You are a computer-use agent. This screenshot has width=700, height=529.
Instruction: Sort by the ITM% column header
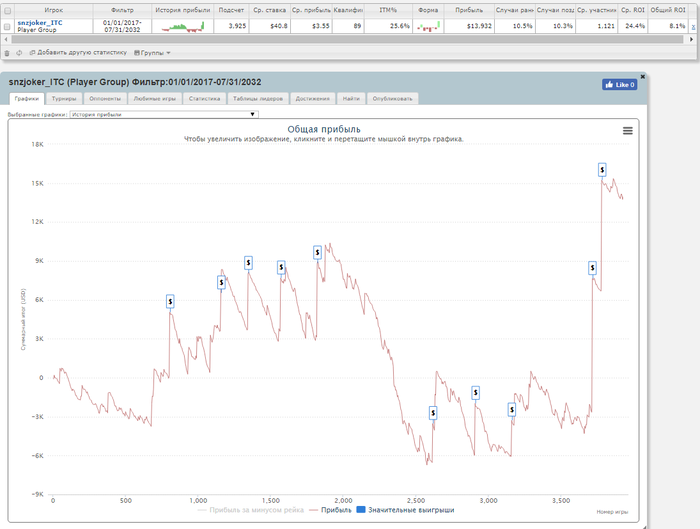pyautogui.click(x=388, y=10)
